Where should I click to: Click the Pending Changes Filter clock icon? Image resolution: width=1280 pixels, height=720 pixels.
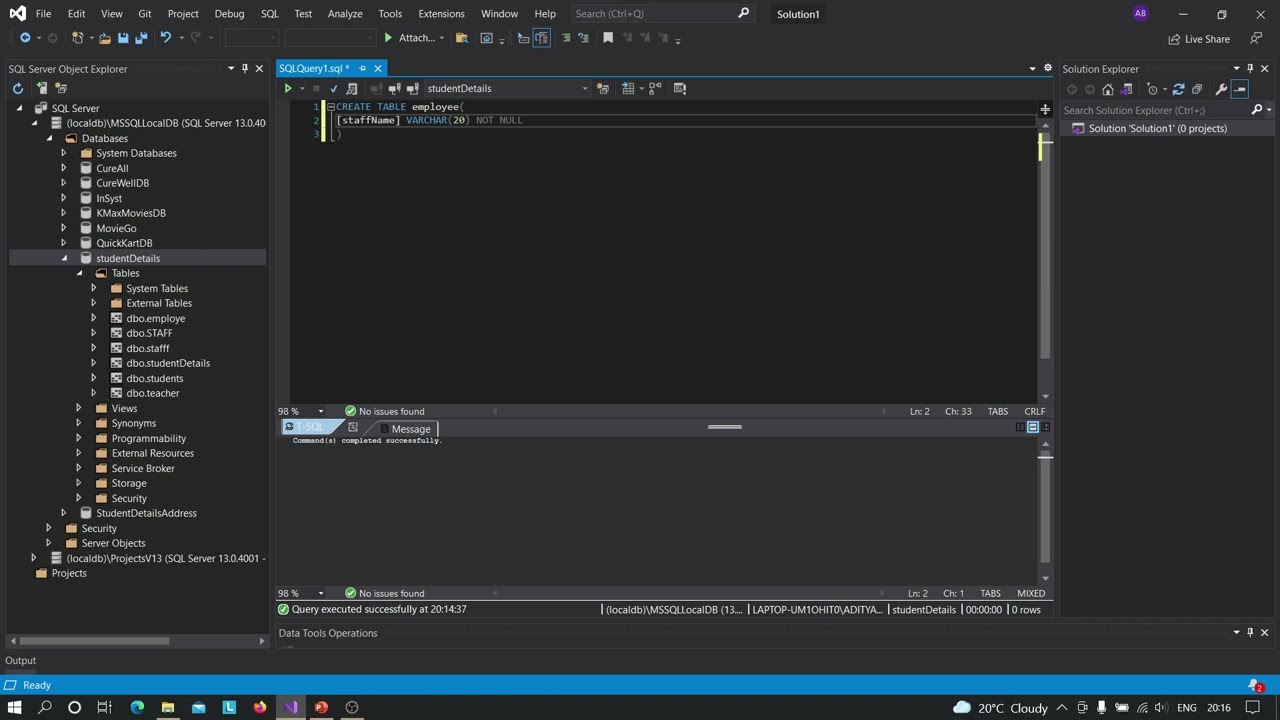coord(1152,89)
